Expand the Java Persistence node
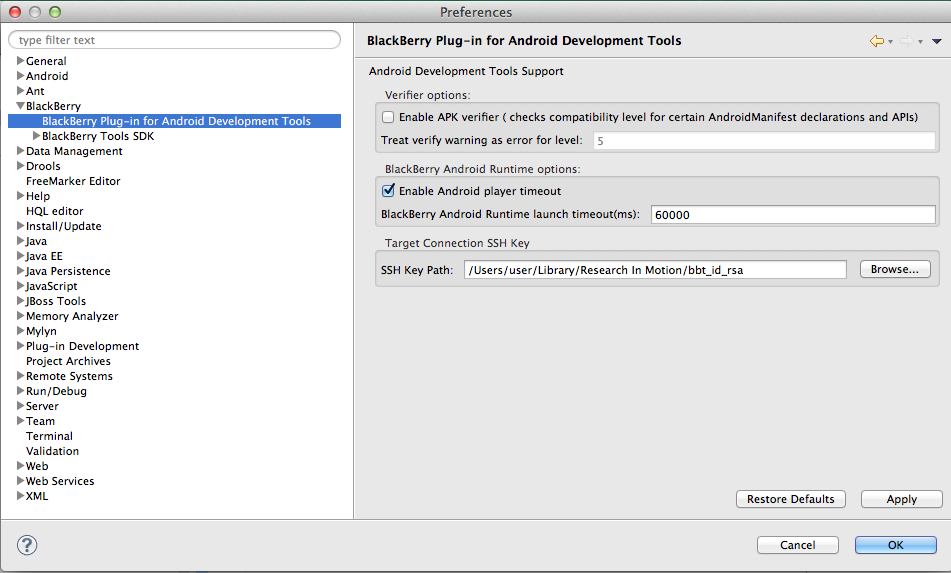 click(x=21, y=271)
